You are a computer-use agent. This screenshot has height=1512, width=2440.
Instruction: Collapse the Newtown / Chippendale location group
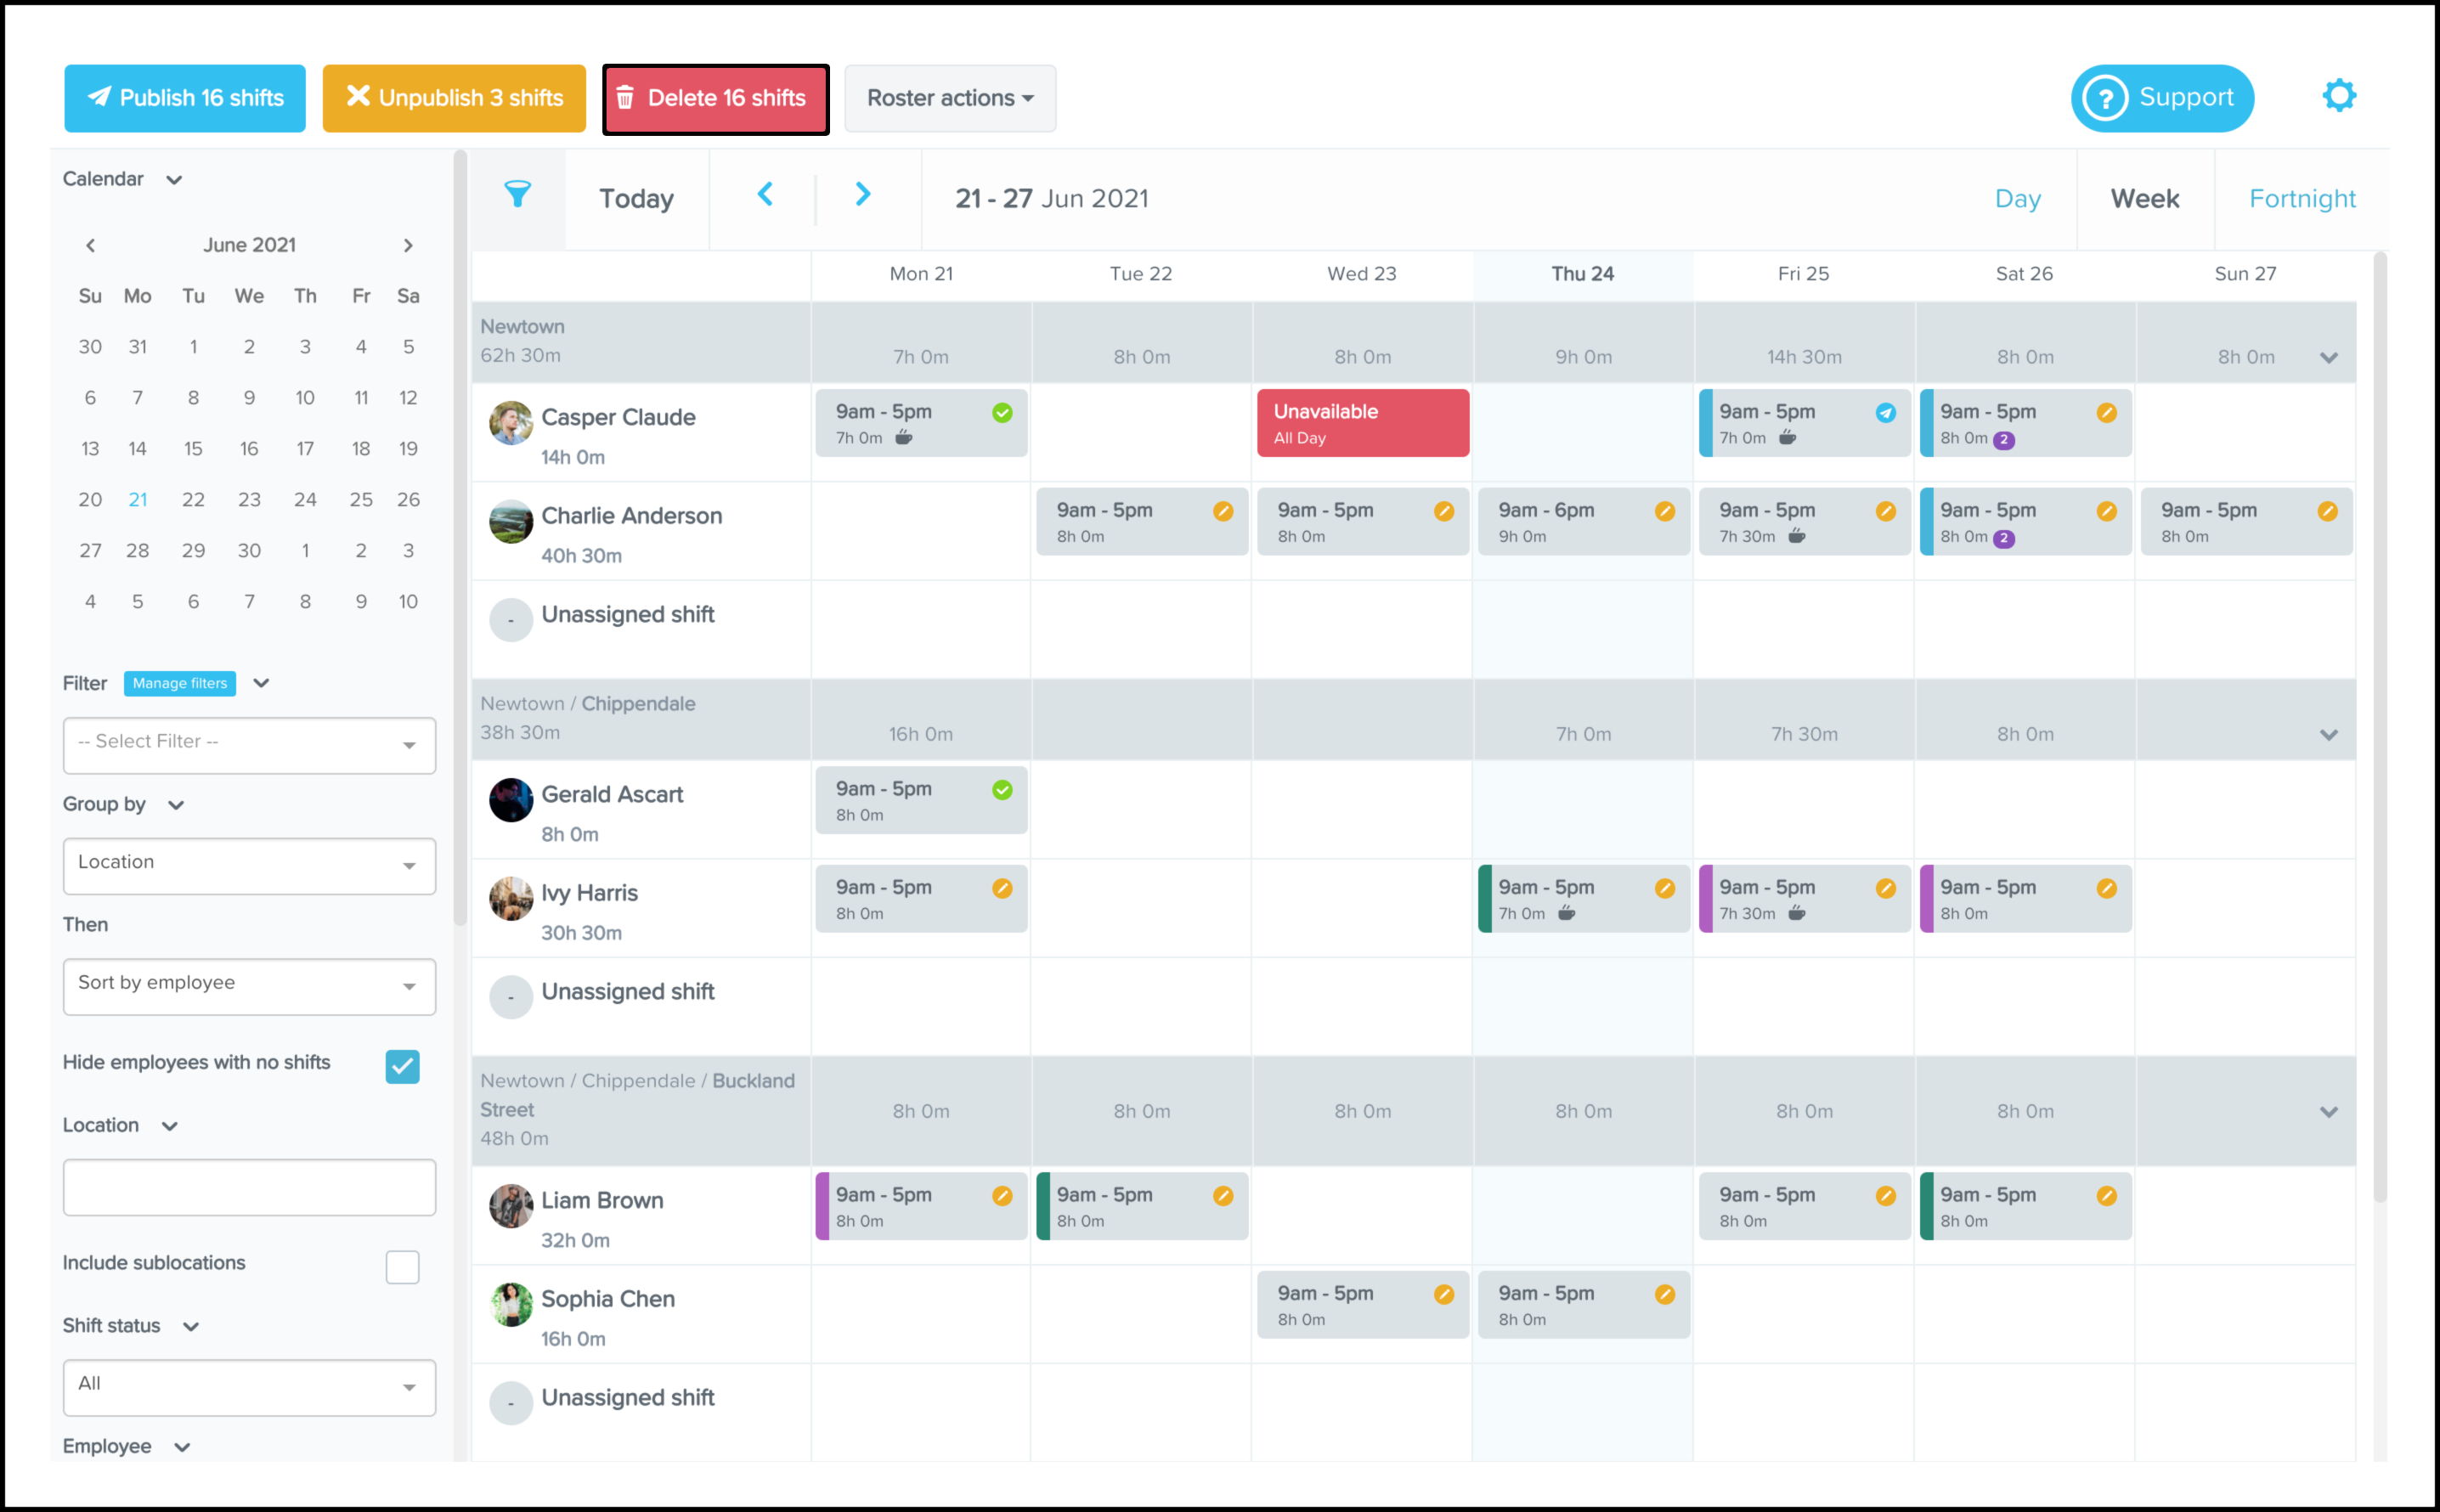click(2328, 735)
